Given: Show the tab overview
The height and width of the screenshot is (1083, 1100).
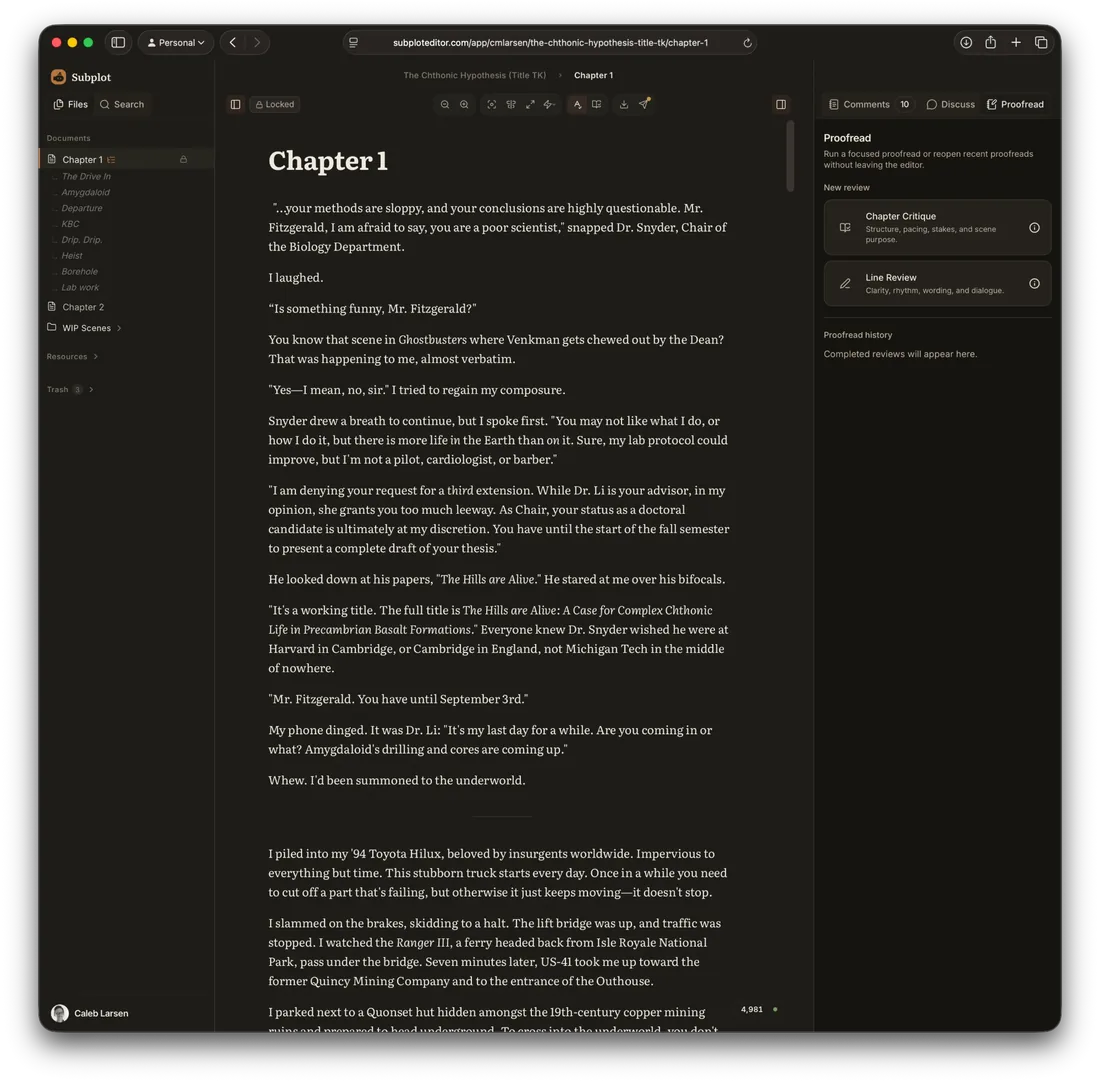Looking at the screenshot, I should tap(1041, 43).
